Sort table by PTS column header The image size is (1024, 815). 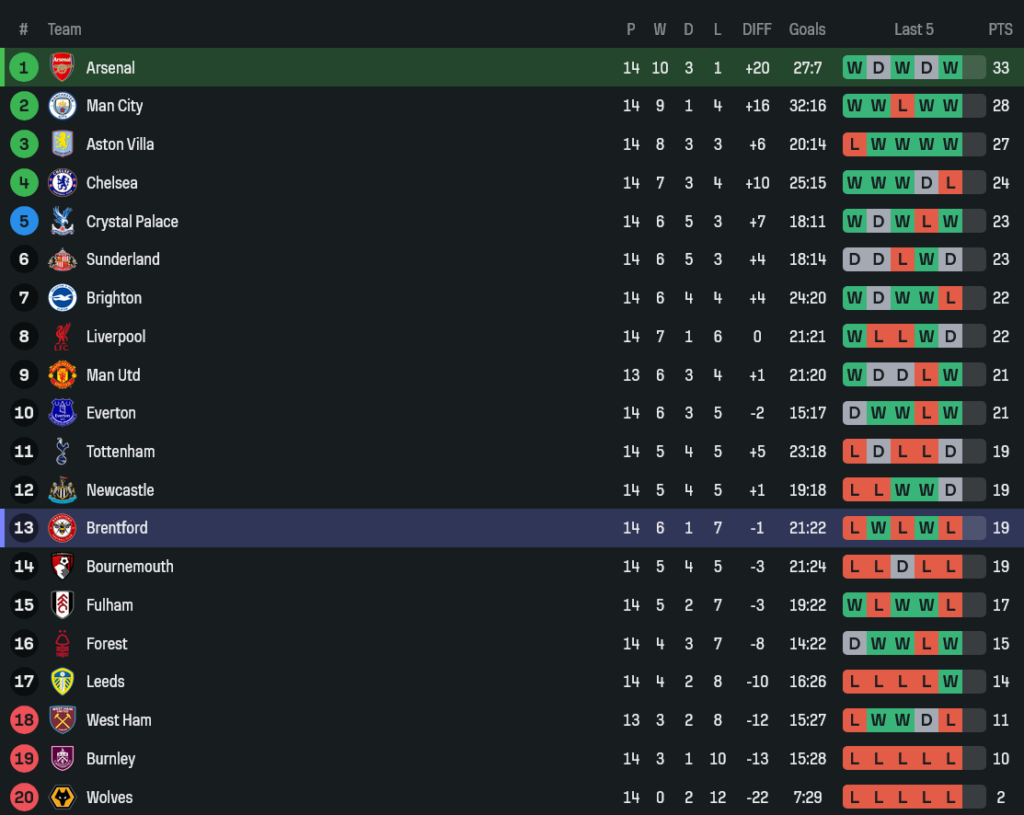(1000, 29)
